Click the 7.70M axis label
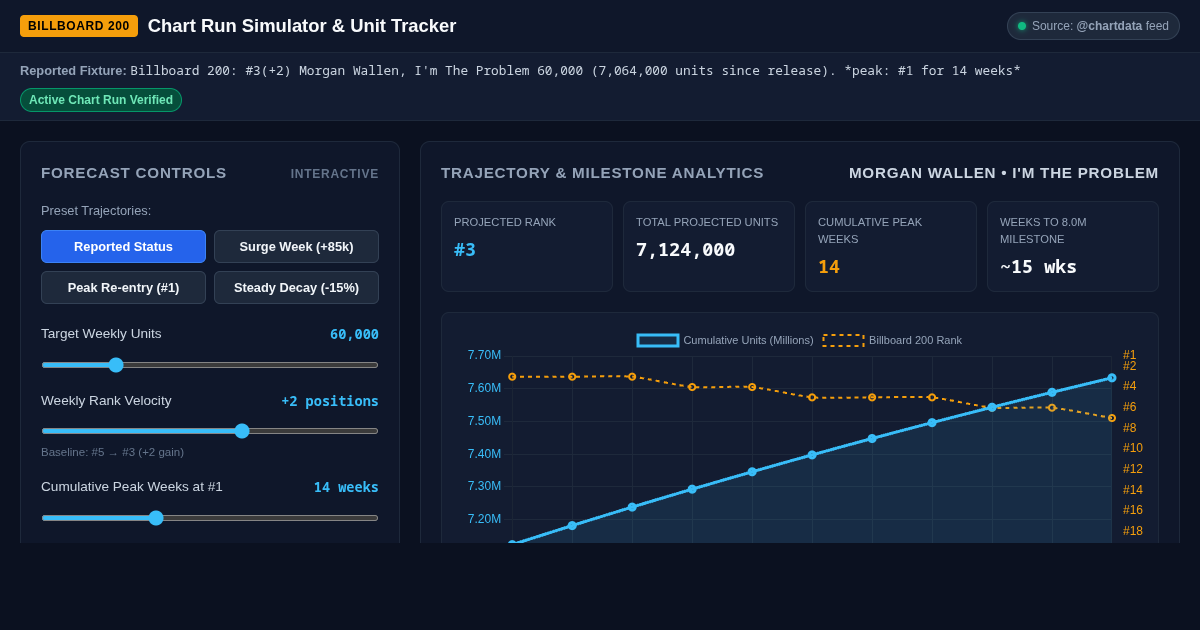Viewport: 1200px width, 630px height. click(x=484, y=355)
